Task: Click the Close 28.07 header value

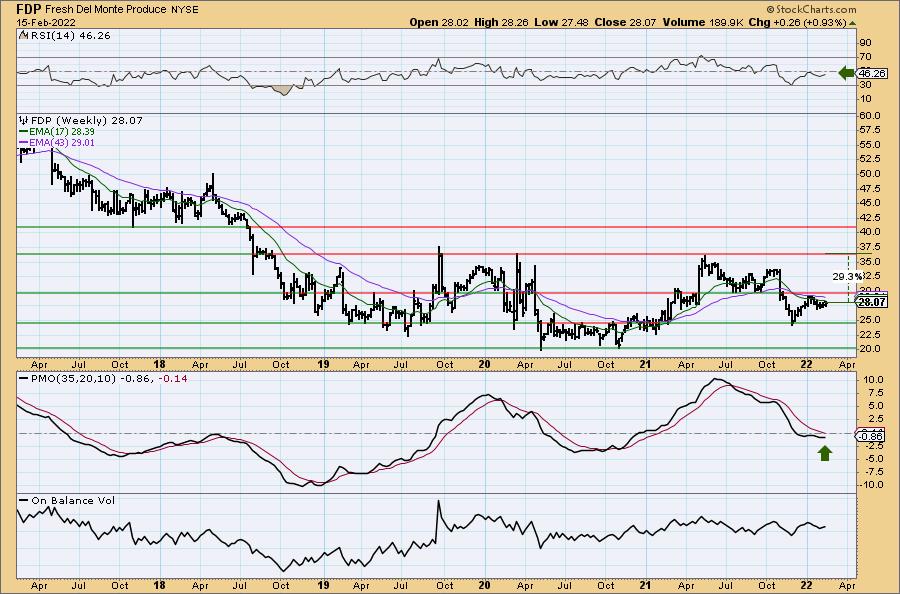Action: [x=625, y=22]
